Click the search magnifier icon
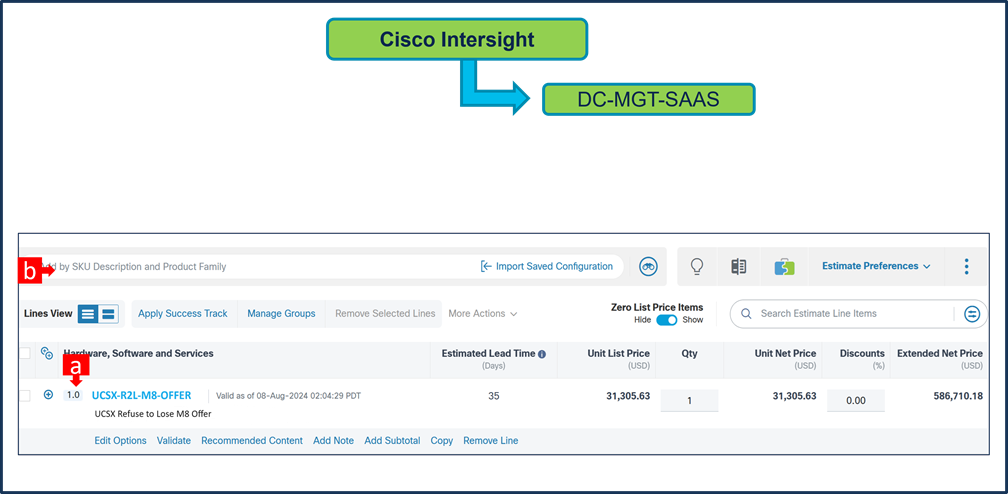The width and height of the screenshot is (1008, 494). click(746, 314)
